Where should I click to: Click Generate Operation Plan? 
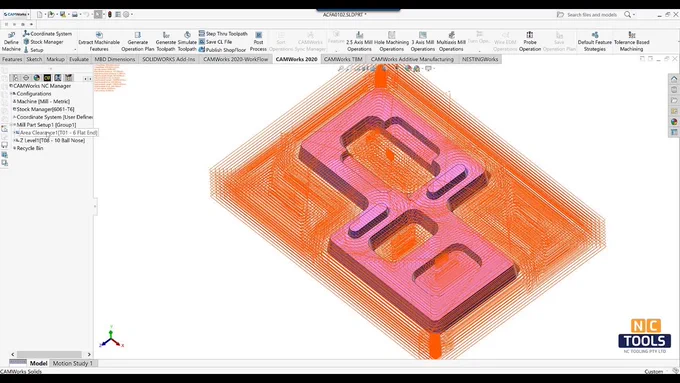click(137, 42)
